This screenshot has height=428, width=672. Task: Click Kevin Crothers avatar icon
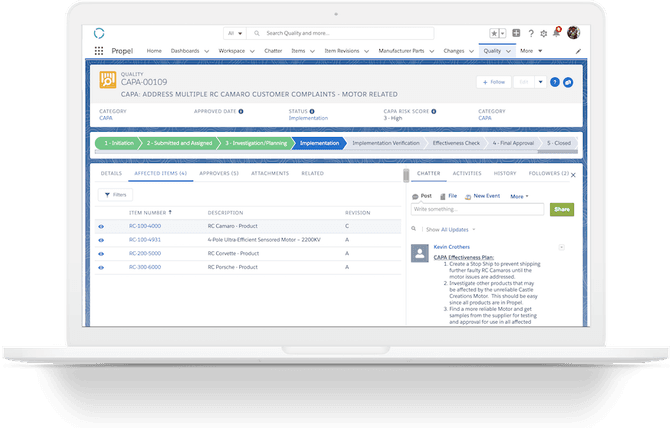(x=420, y=253)
